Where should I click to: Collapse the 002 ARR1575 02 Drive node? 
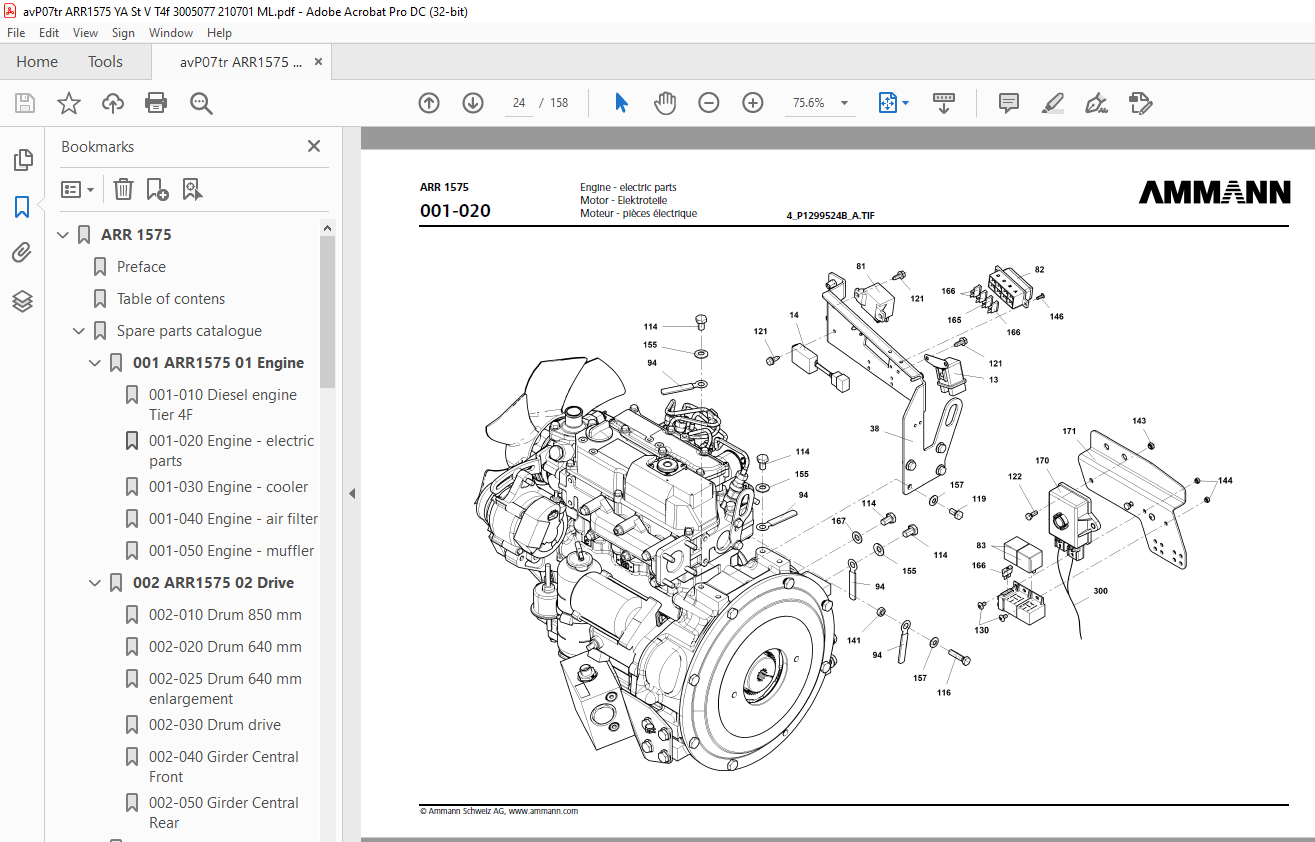(x=95, y=583)
